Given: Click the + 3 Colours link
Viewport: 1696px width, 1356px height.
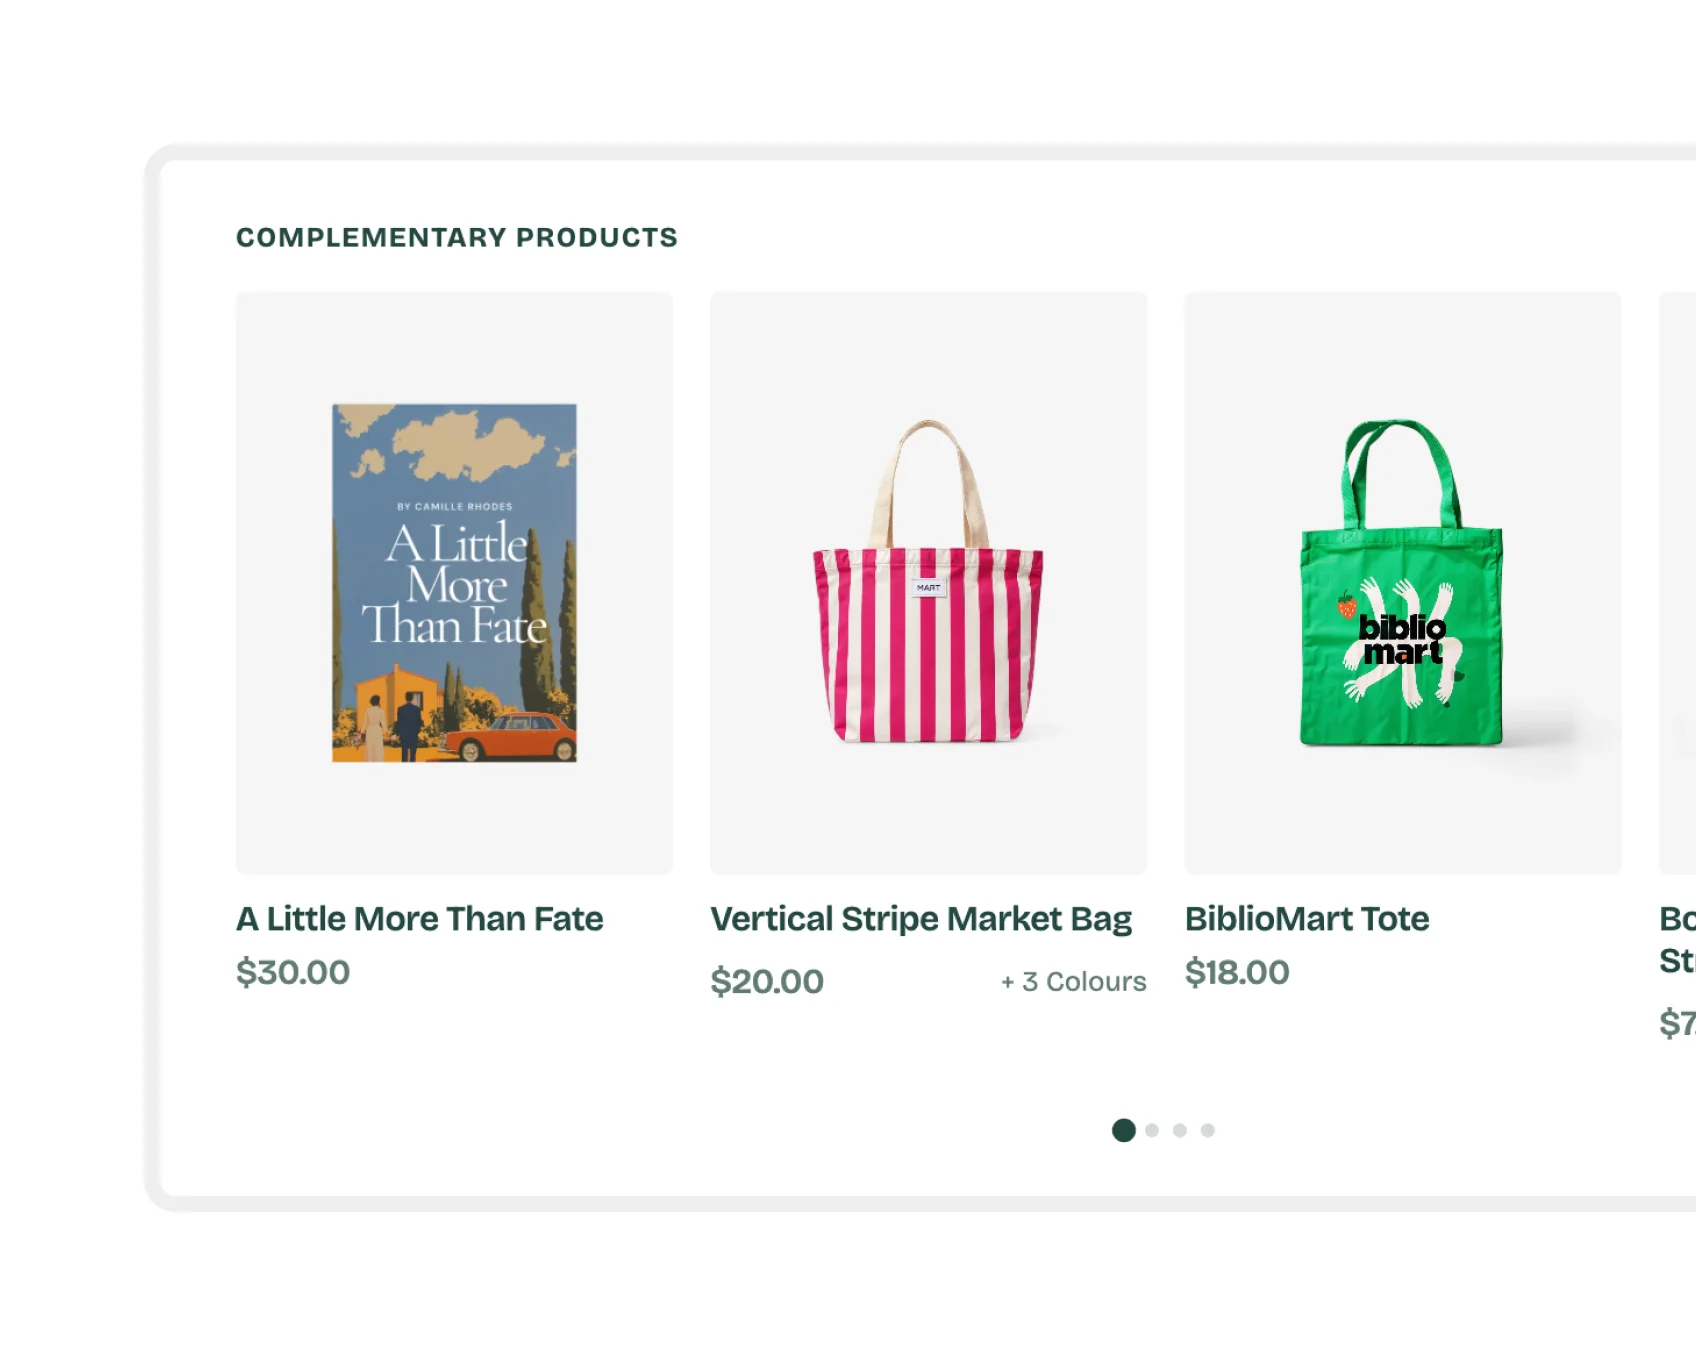Looking at the screenshot, I should click(x=1073, y=982).
